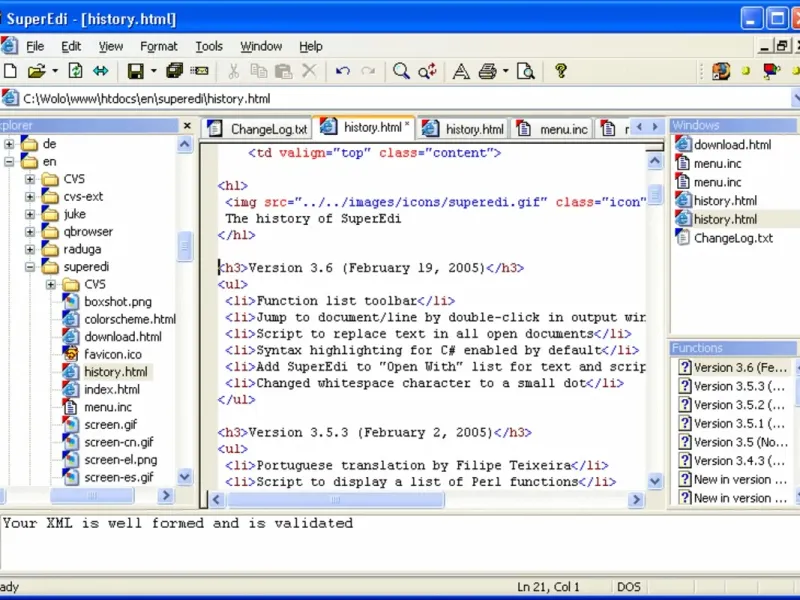Click the file path address field
The width and height of the screenshot is (800, 600).
click(x=403, y=98)
